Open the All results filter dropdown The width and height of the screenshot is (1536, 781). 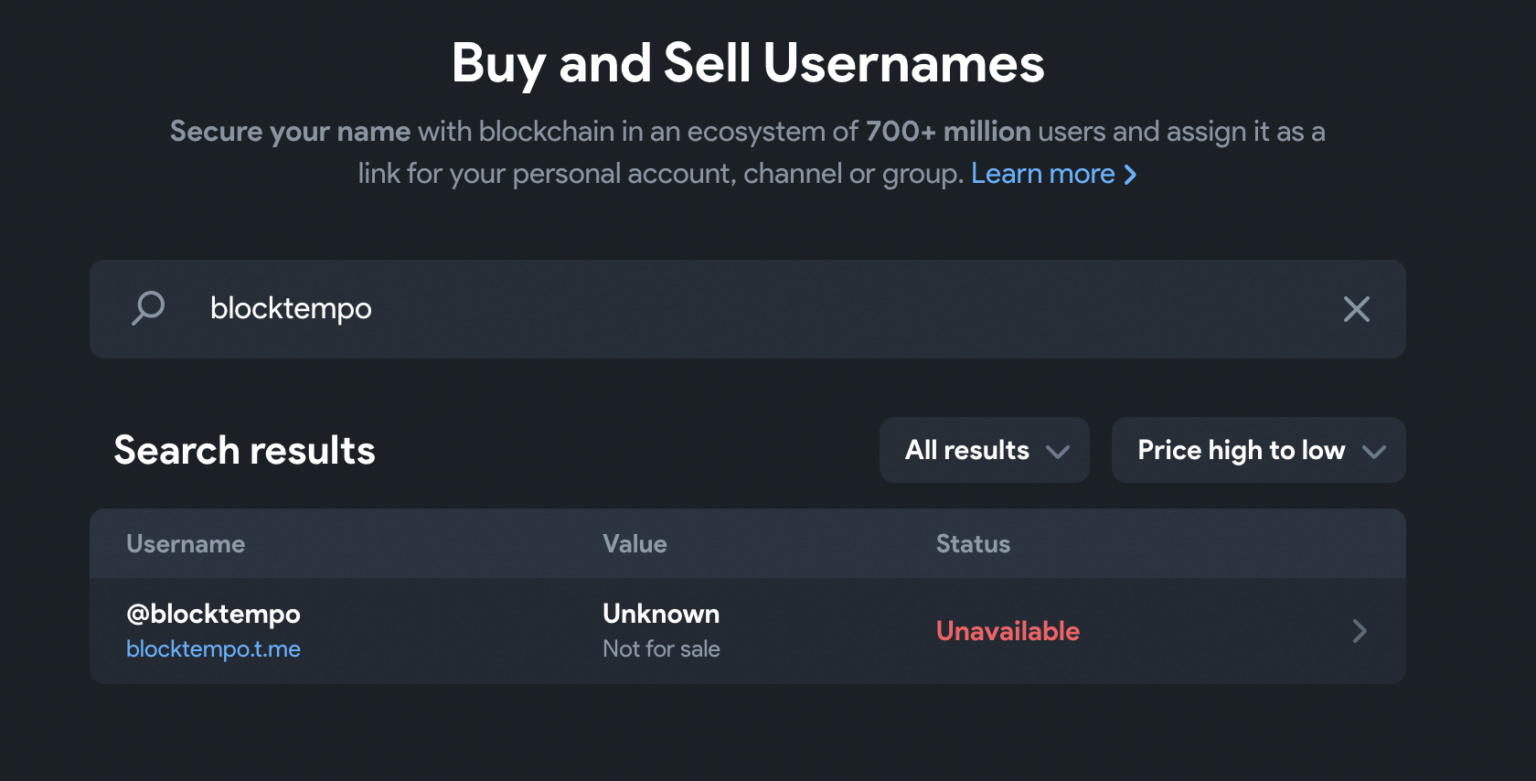tap(984, 450)
